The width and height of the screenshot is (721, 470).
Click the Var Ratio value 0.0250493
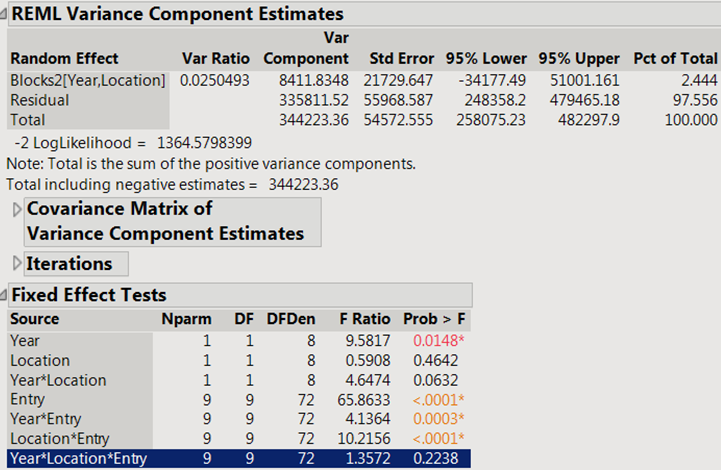click(215, 79)
